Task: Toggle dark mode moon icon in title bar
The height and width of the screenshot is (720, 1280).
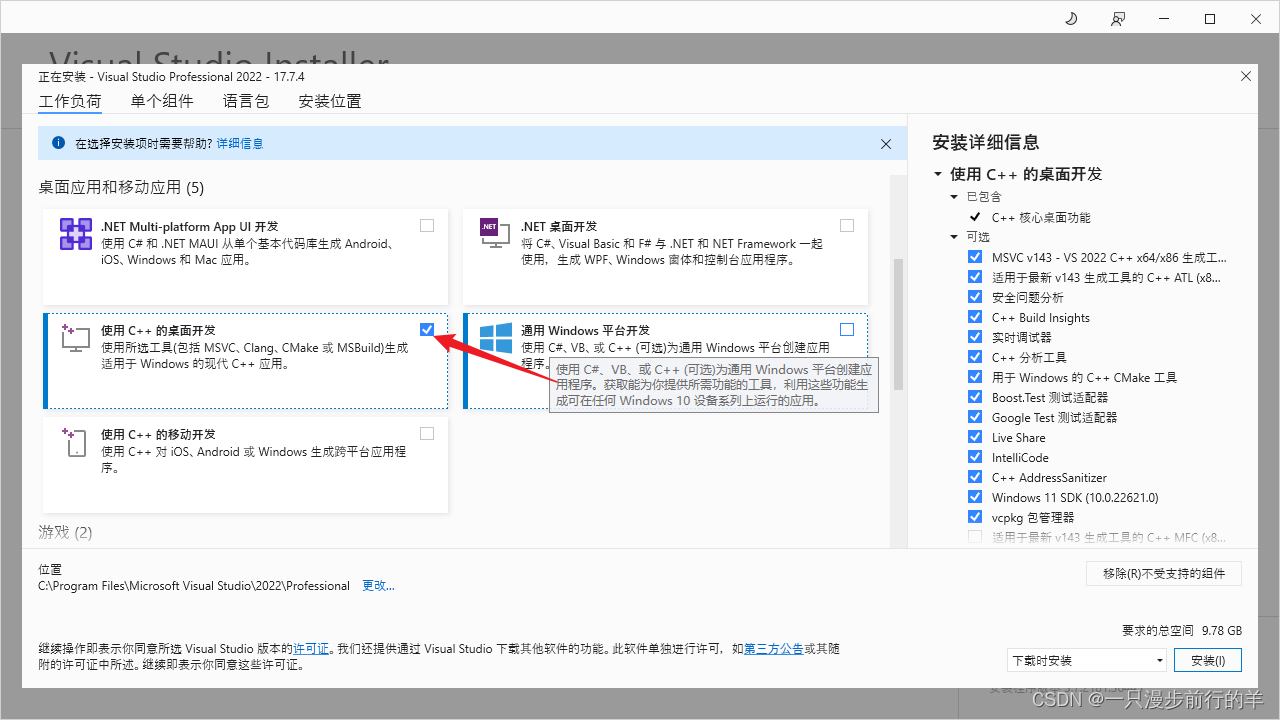Action: pos(1070,19)
